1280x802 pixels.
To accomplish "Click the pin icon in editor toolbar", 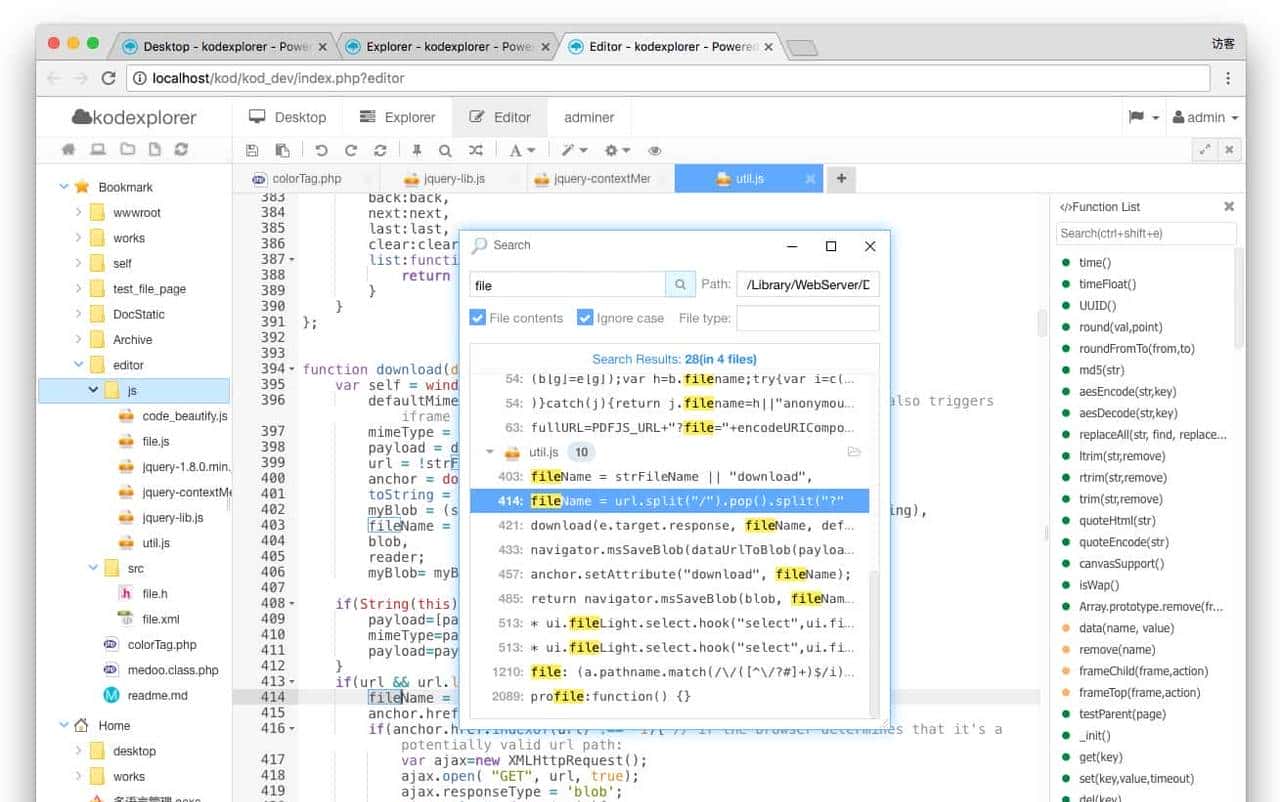I will point(417,150).
